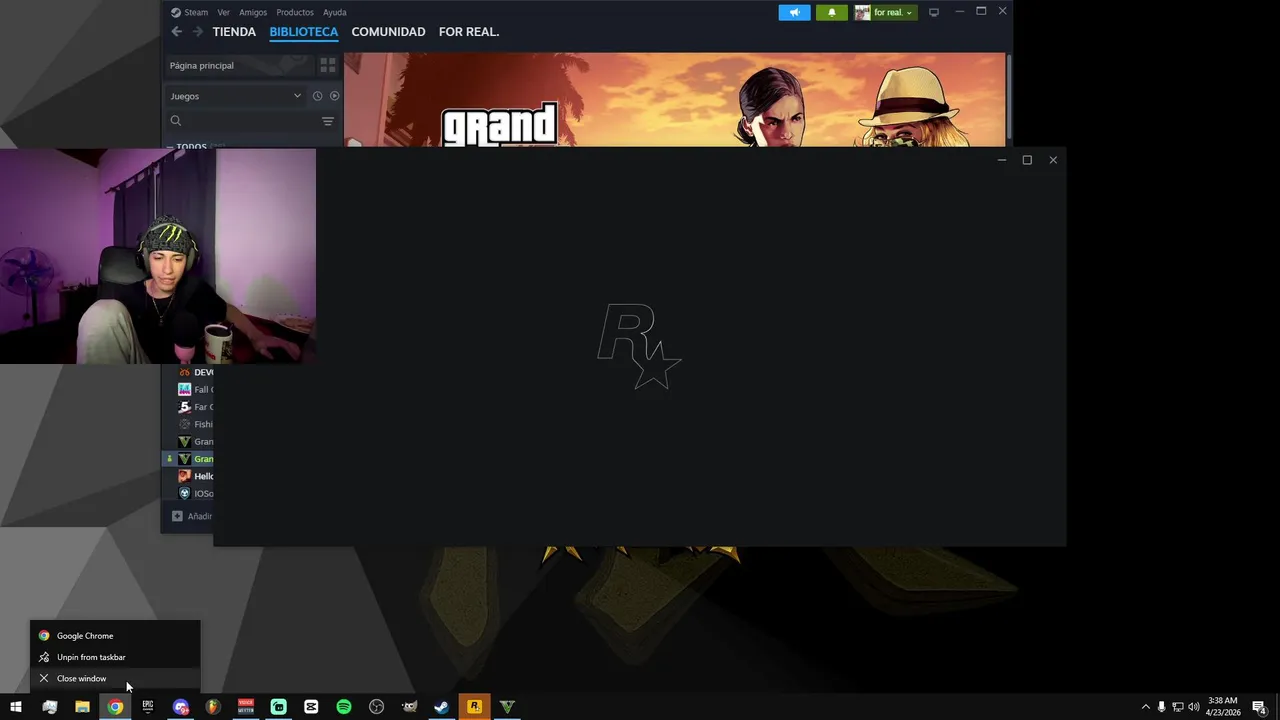Click the Steam library search field

point(250,121)
